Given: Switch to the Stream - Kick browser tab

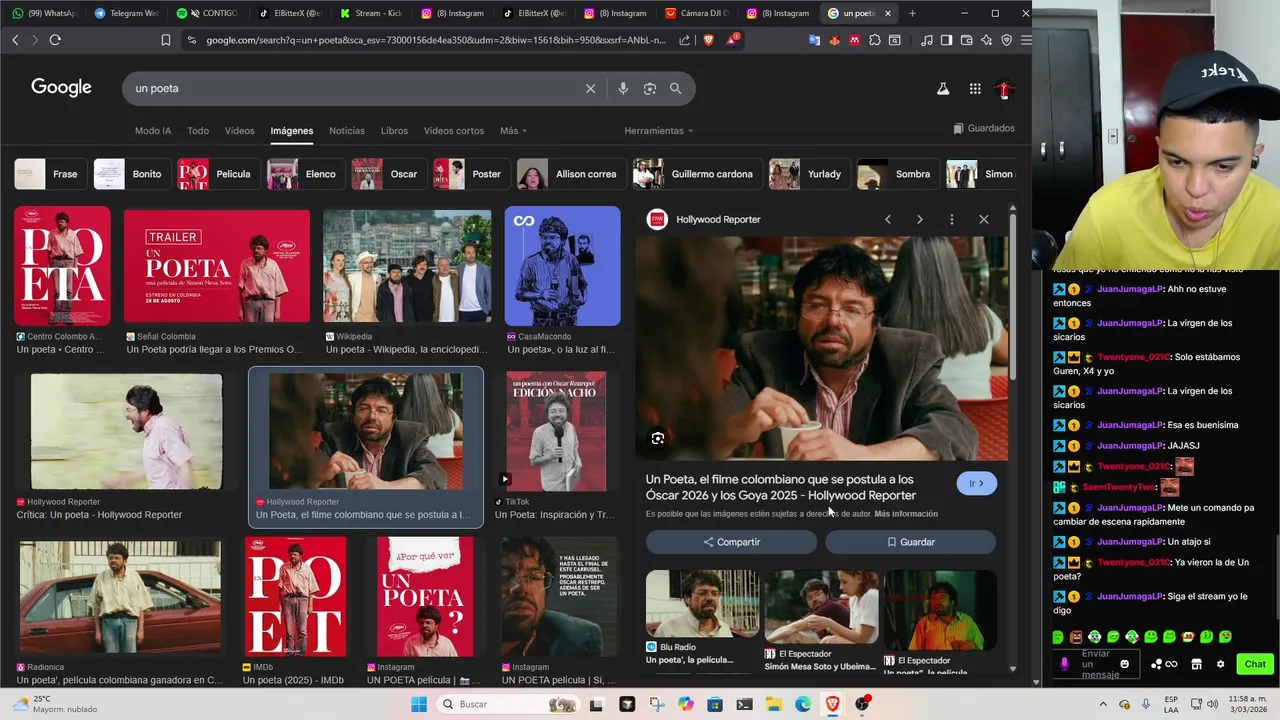Looking at the screenshot, I should pos(371,13).
